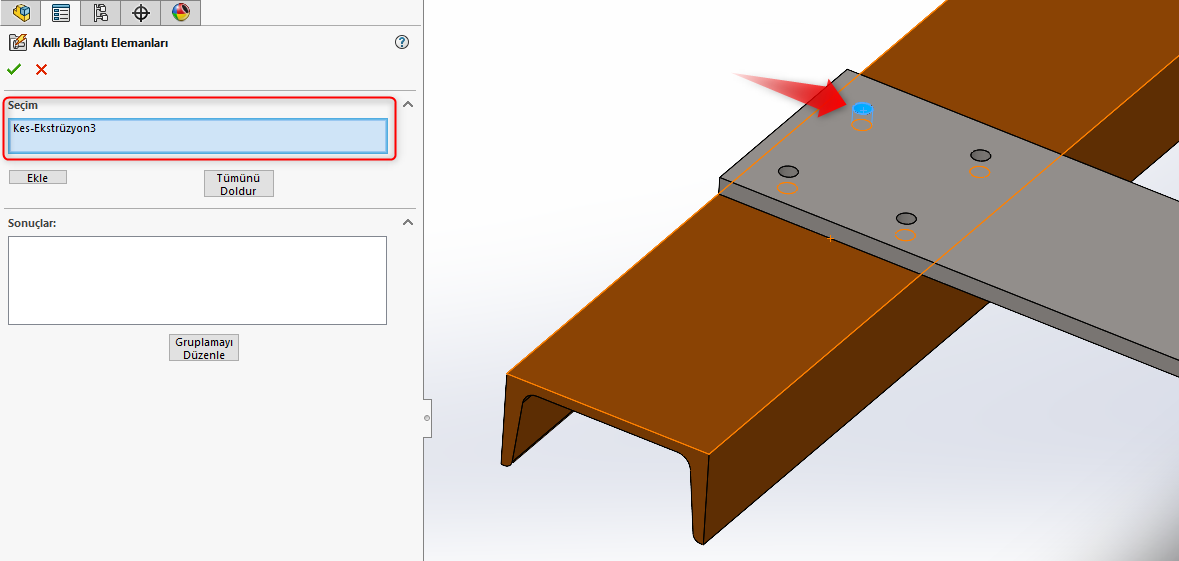Open help for Akıllı Bağlantı Elemanları

[x=402, y=42]
